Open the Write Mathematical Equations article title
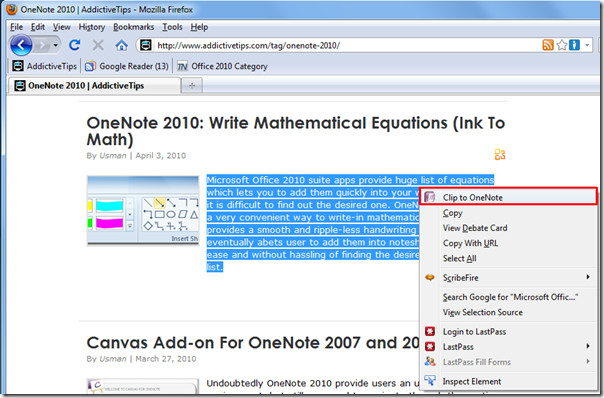604x398 pixels. coord(295,131)
